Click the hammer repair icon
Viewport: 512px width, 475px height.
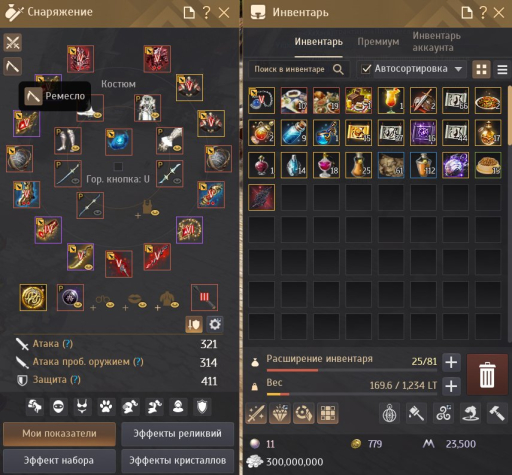(496, 413)
